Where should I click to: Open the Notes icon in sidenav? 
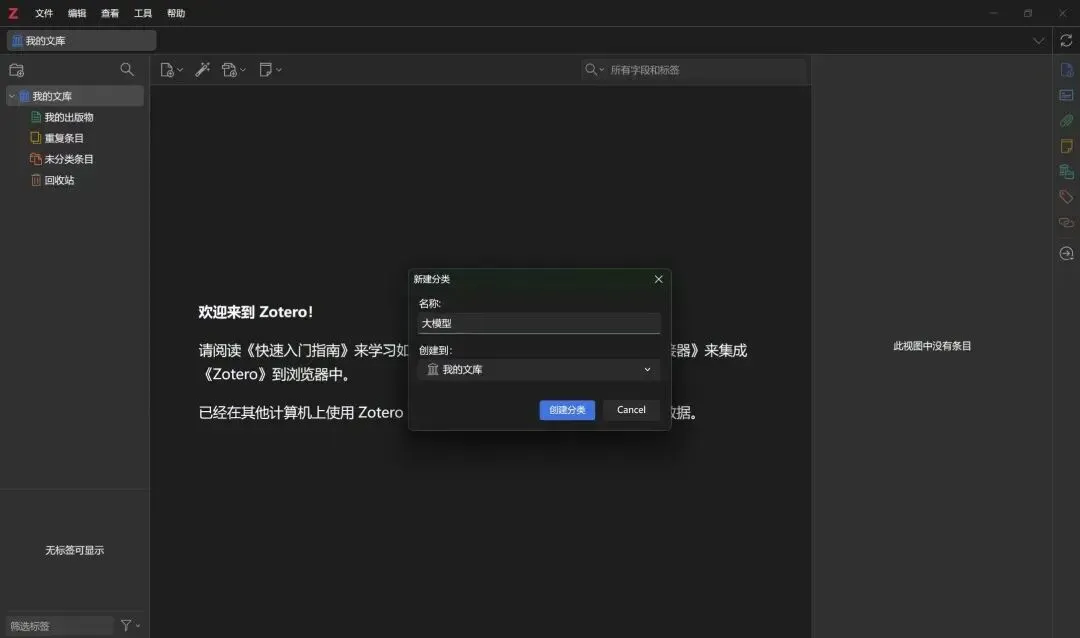tap(1066, 146)
